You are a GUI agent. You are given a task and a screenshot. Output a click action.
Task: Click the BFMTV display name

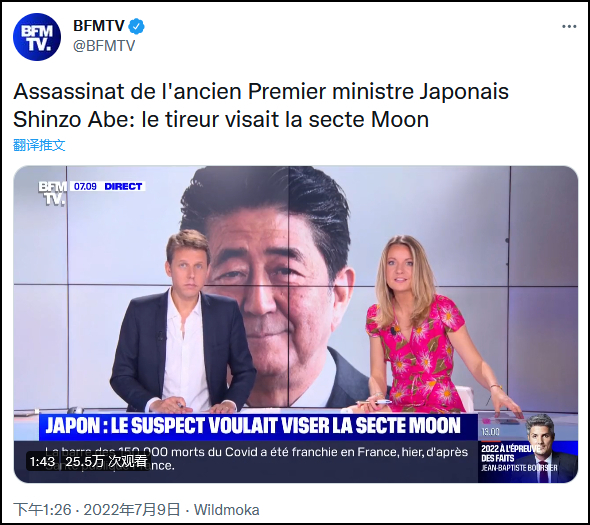(x=99, y=26)
